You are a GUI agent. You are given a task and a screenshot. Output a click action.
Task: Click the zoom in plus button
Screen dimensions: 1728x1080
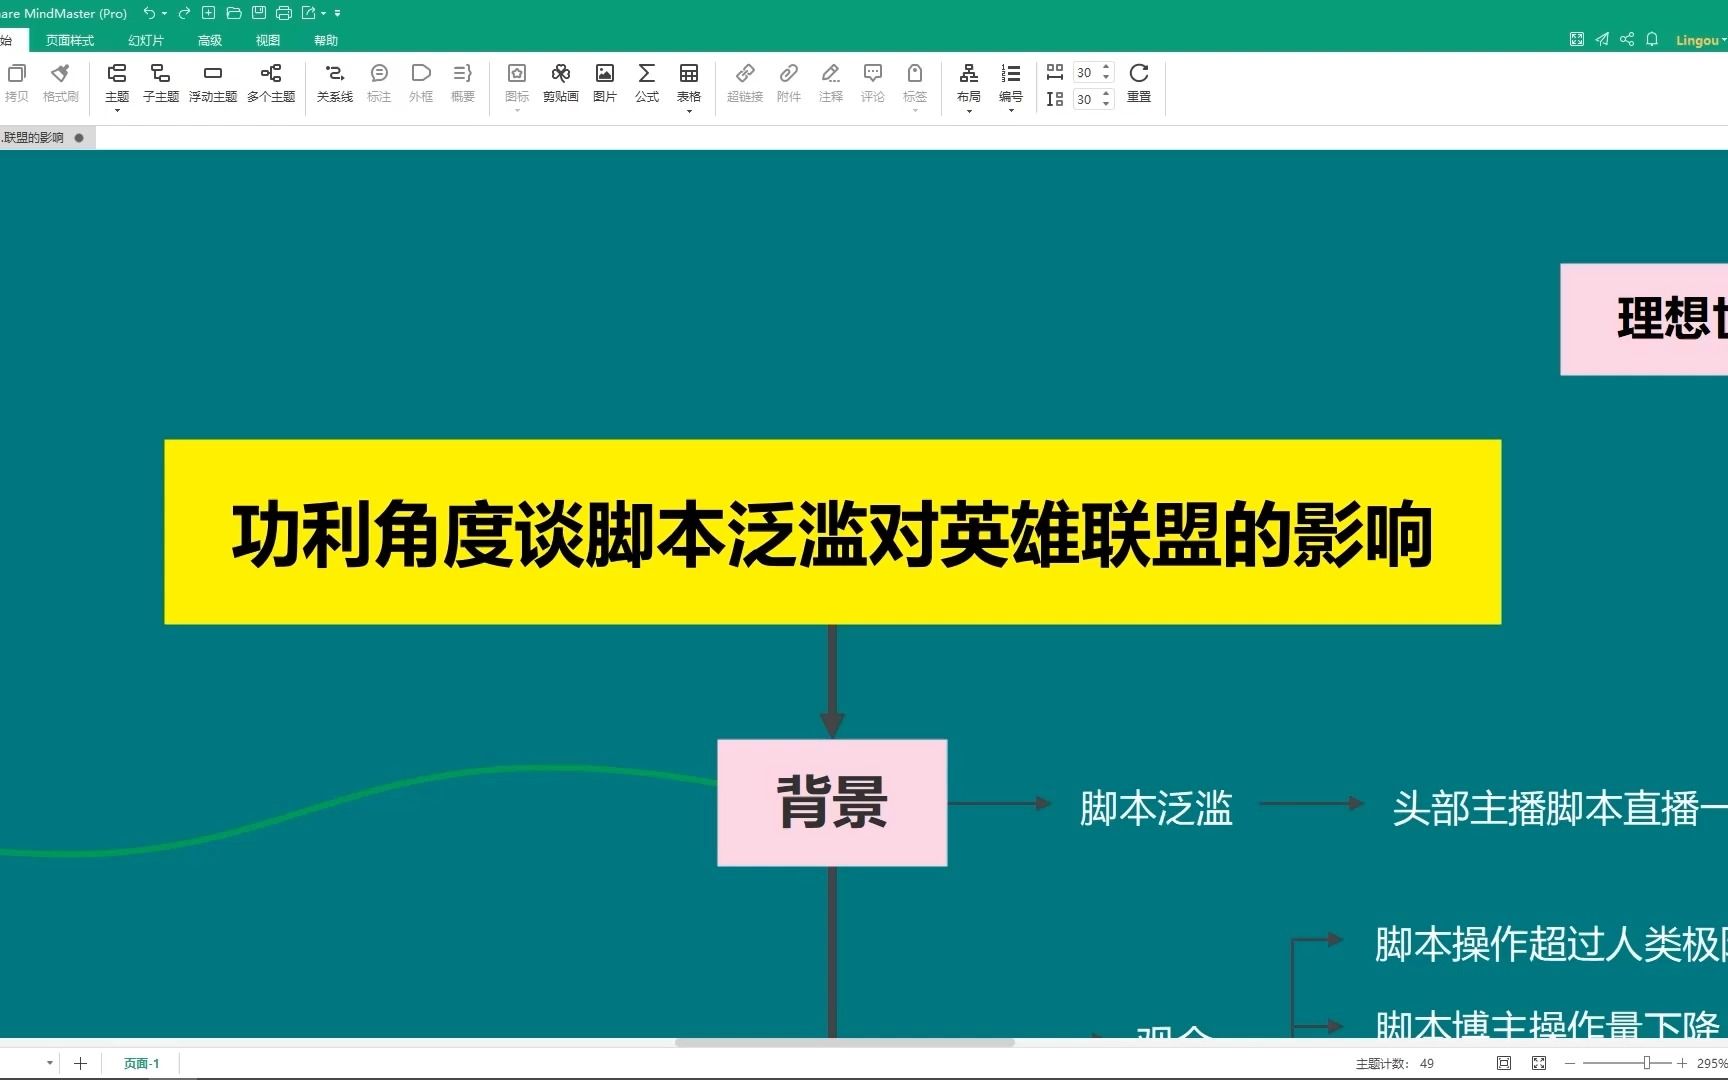pyautogui.click(x=1682, y=1063)
